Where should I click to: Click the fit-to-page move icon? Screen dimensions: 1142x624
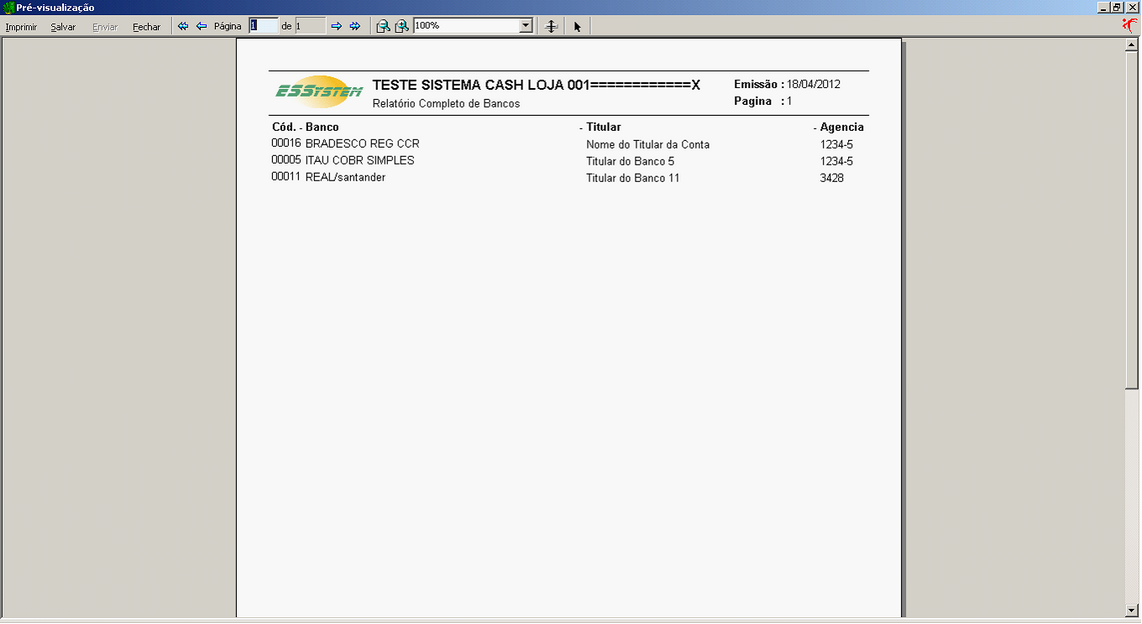550,26
